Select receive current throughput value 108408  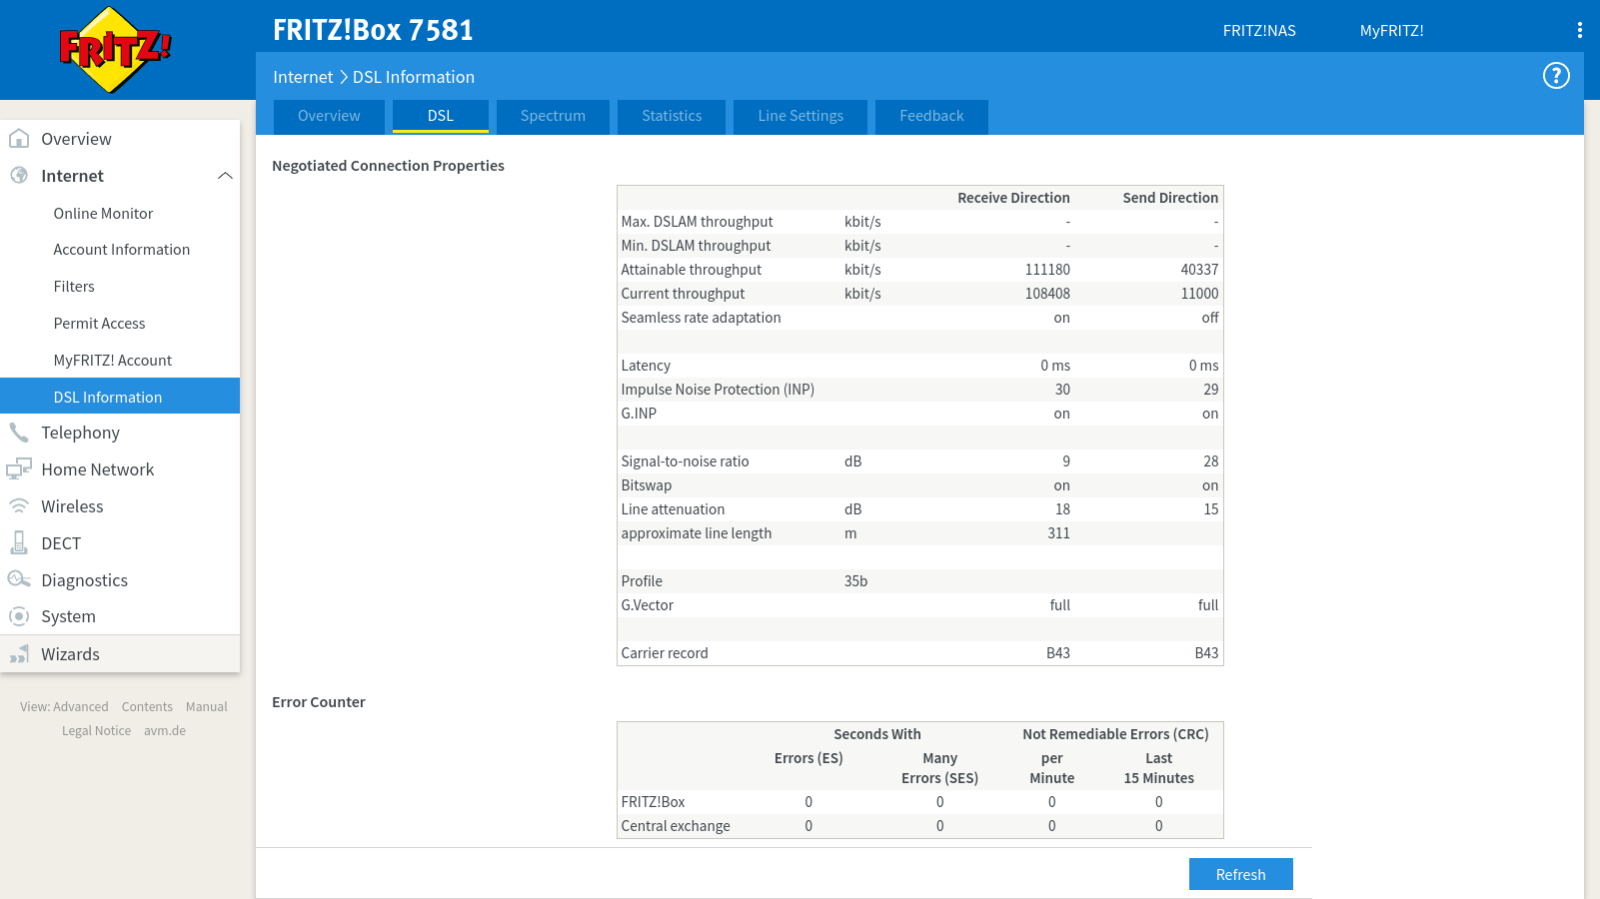1047,294
